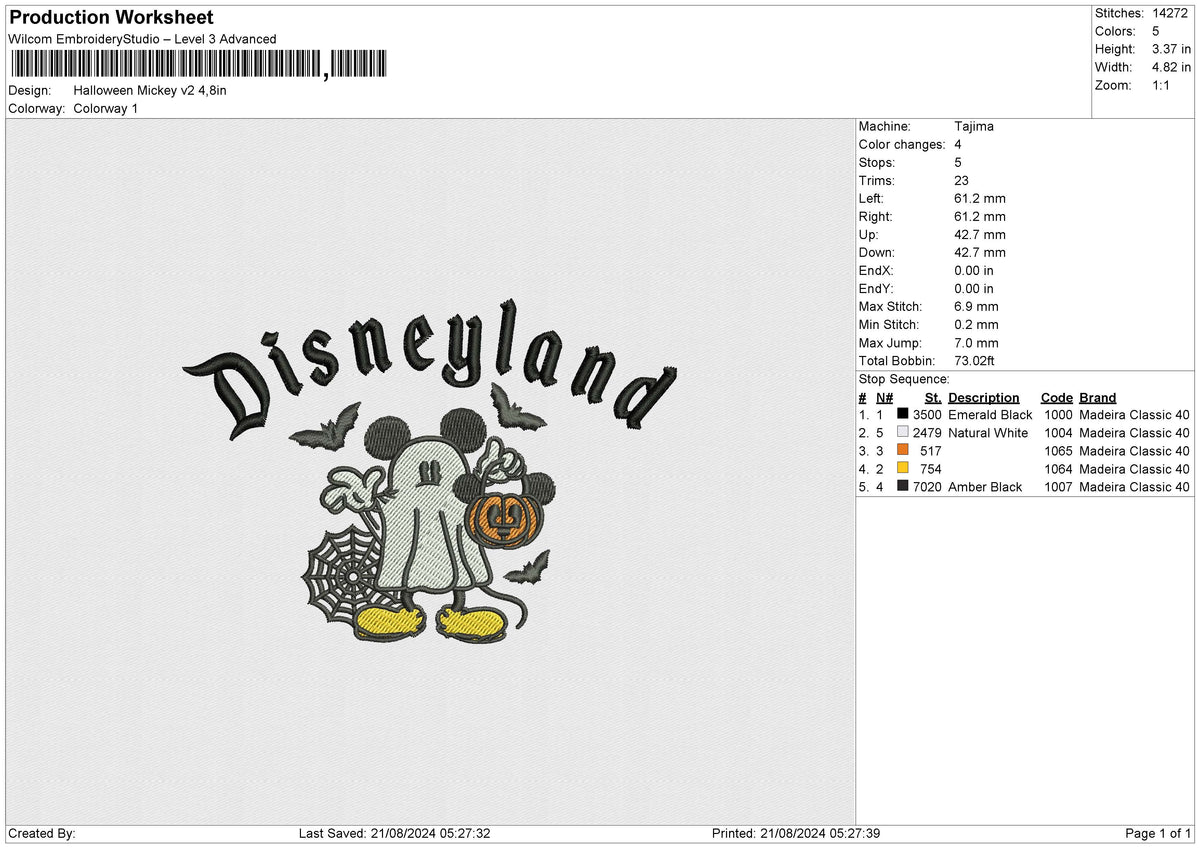Click the Natural White description
The image size is (1200, 848).
pos(988,433)
